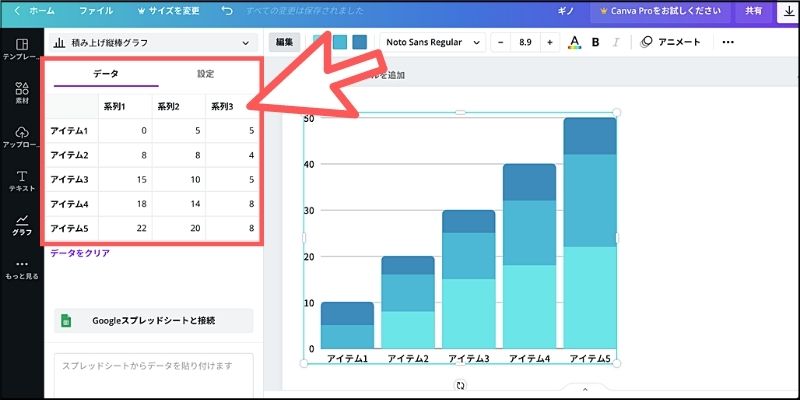Screen dimensions: 800x400
Task: Click the cell with value 20
Action: (x=179, y=229)
